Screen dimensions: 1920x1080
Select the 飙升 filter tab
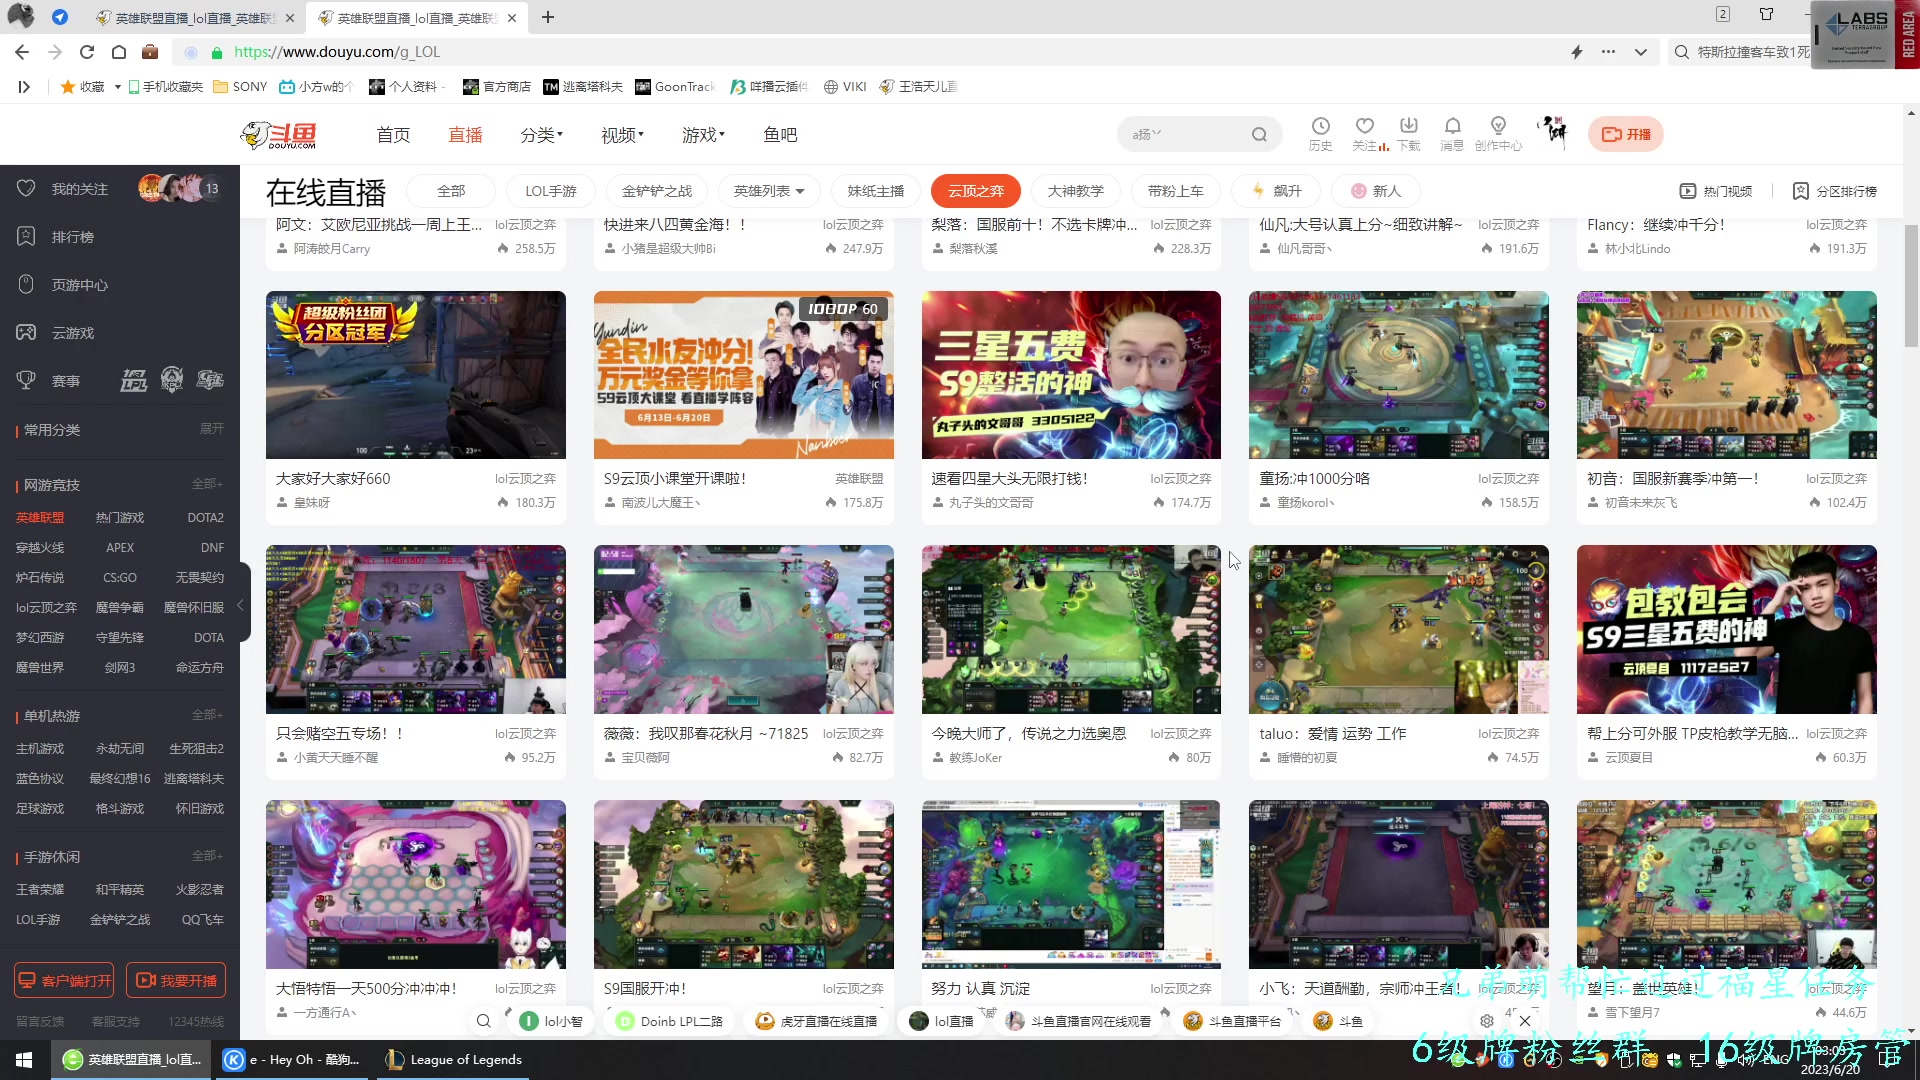coord(1276,191)
